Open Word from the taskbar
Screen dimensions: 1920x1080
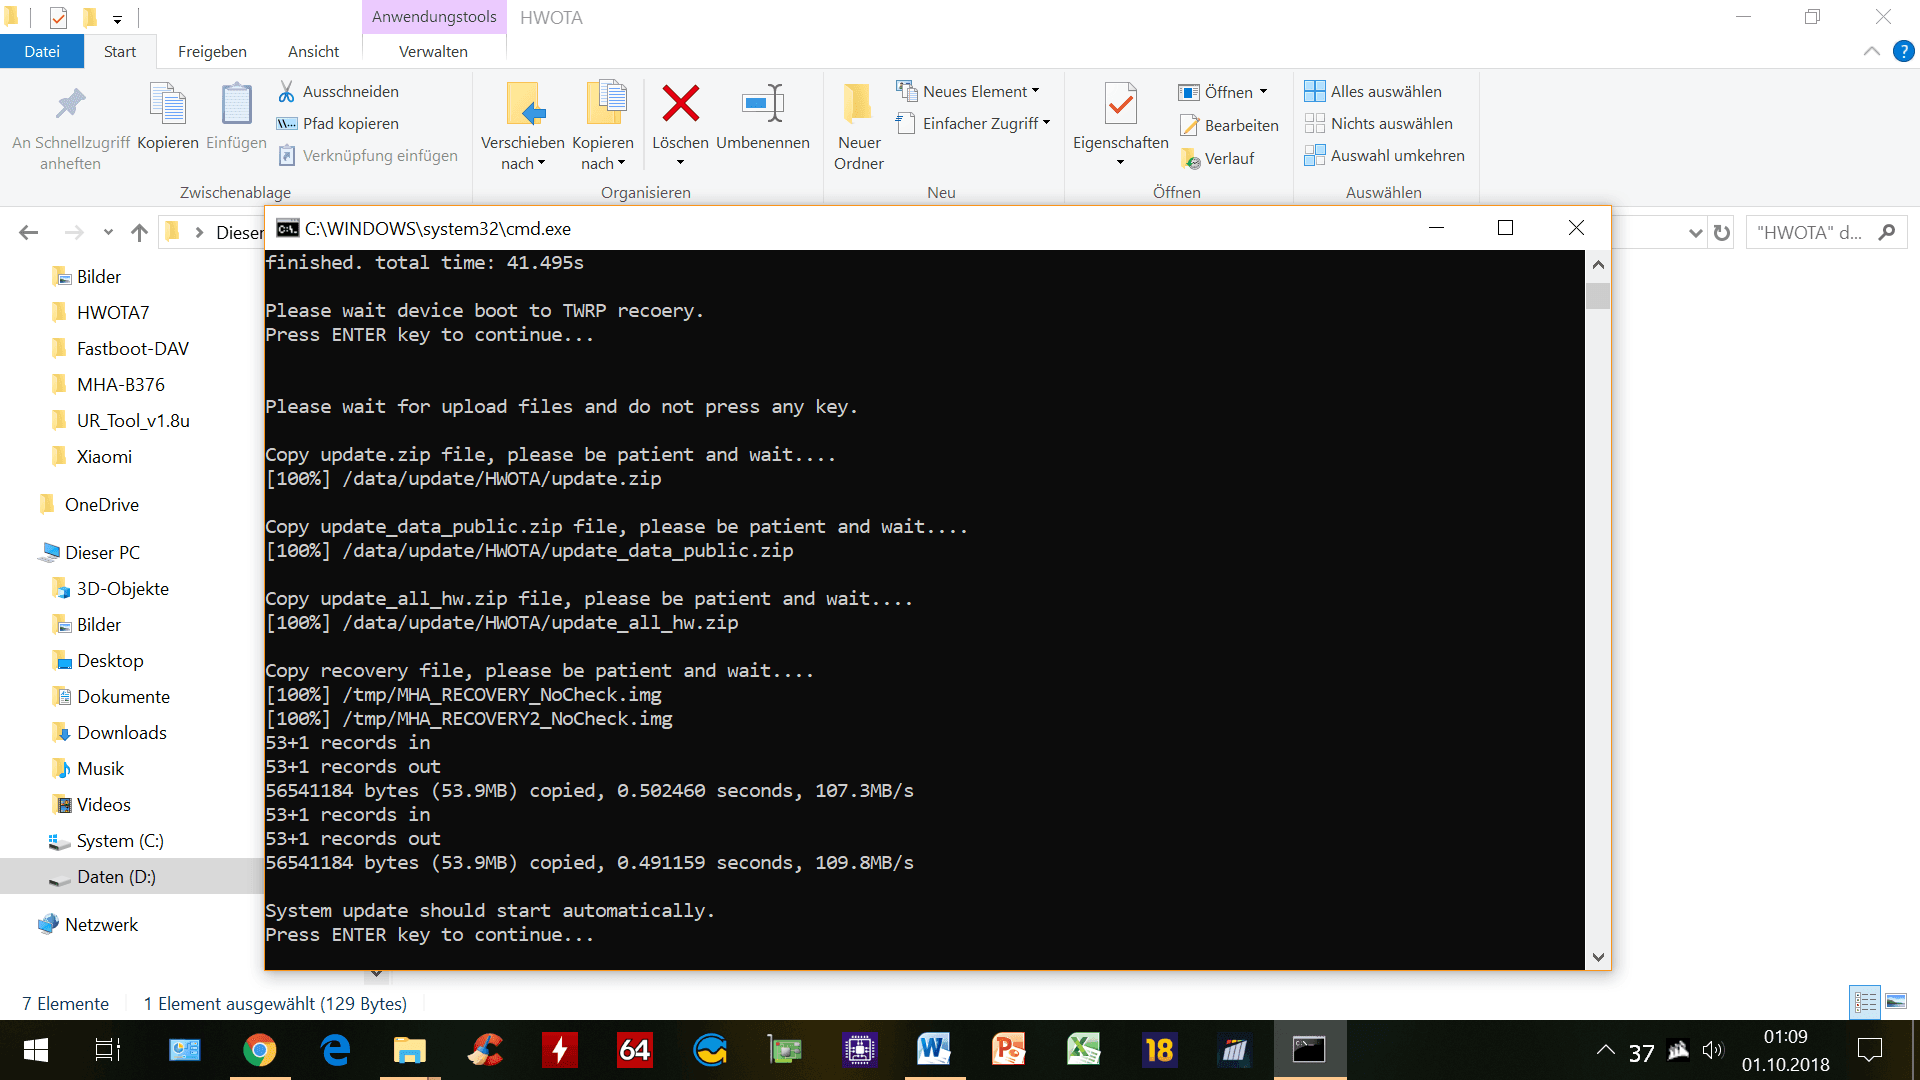click(934, 1050)
